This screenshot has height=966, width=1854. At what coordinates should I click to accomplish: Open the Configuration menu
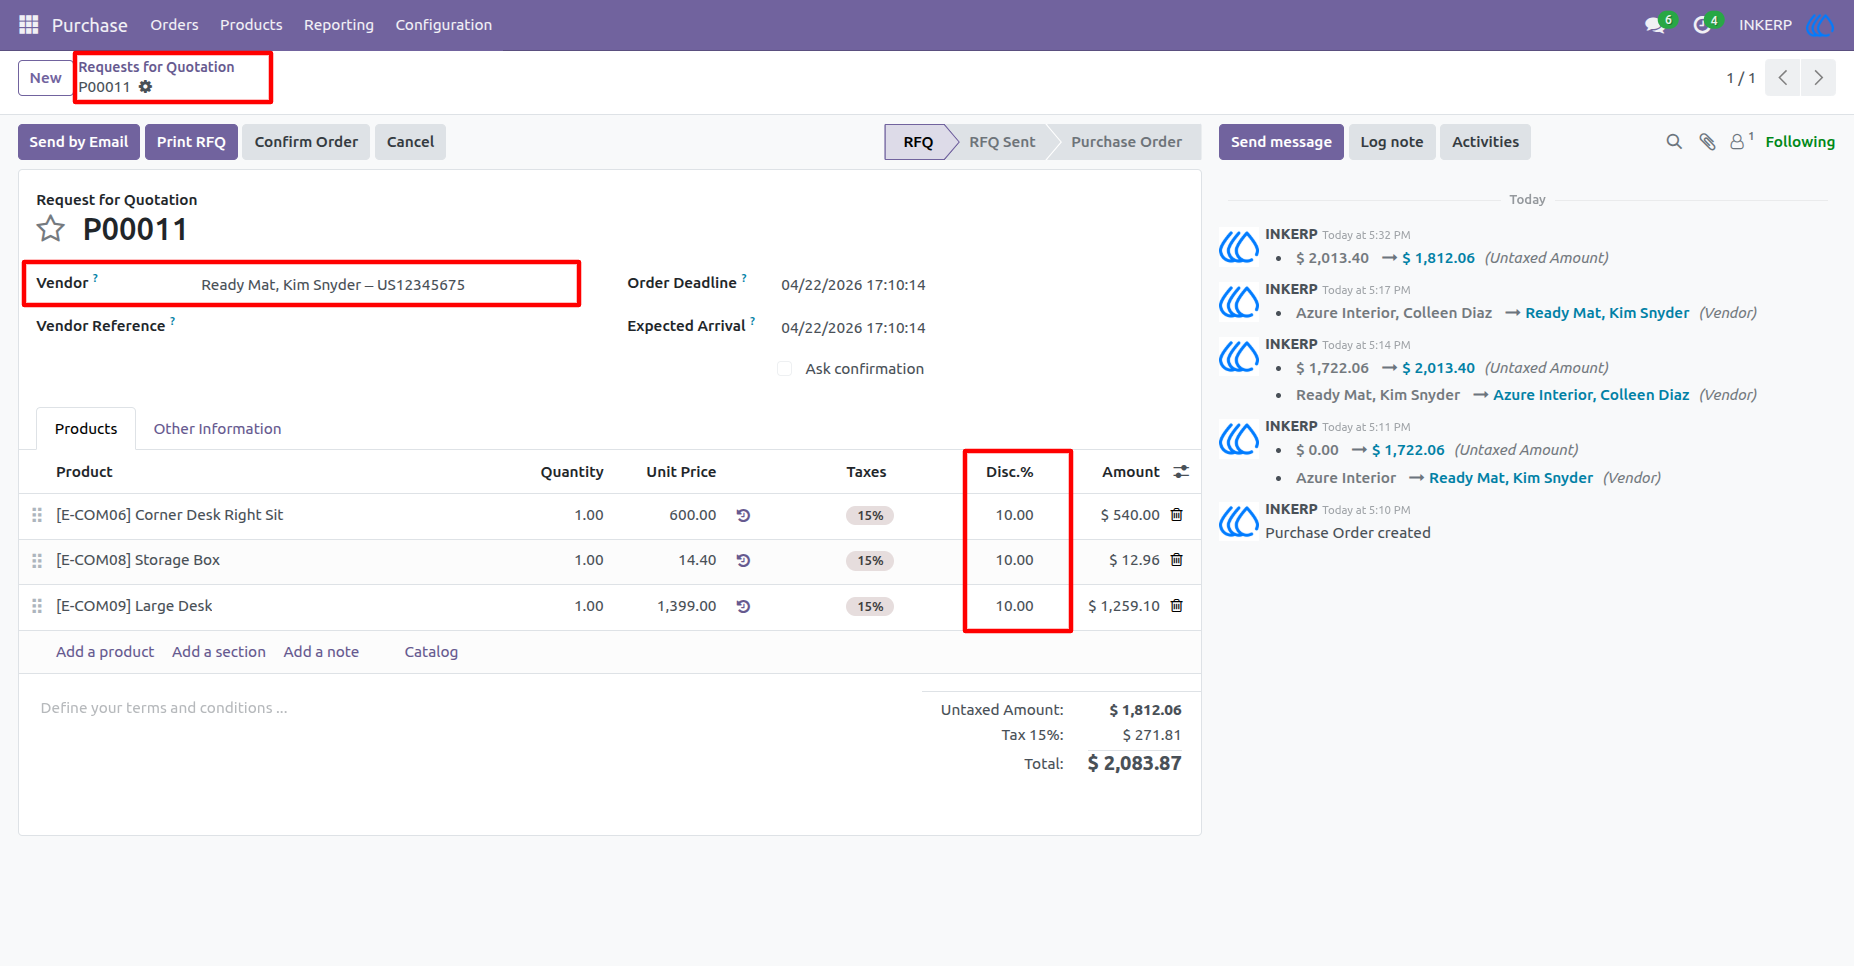[x=443, y=25]
